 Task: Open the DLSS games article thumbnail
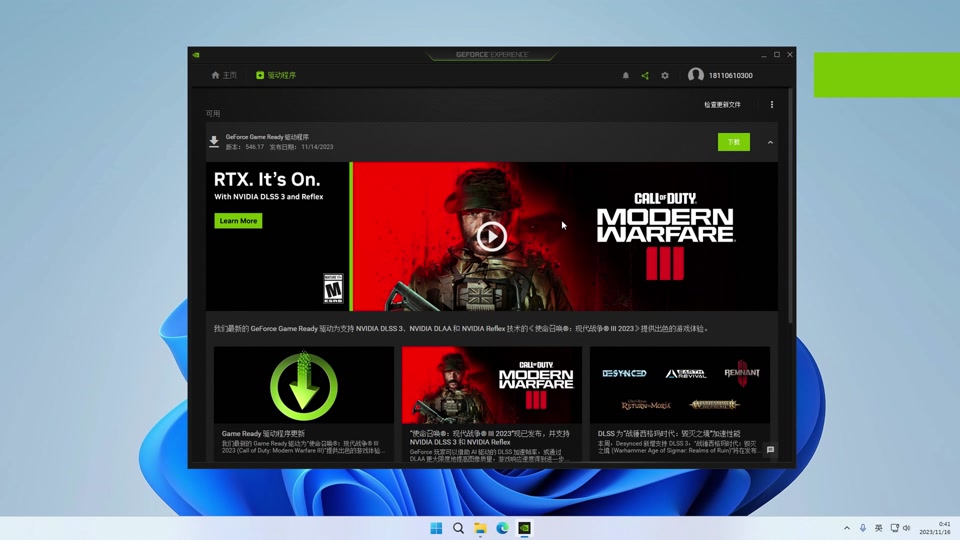click(x=680, y=385)
